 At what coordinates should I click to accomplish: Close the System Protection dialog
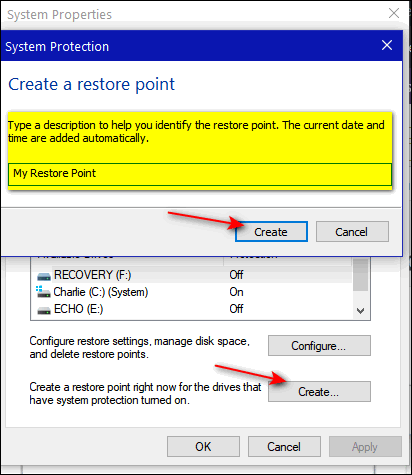(x=387, y=45)
